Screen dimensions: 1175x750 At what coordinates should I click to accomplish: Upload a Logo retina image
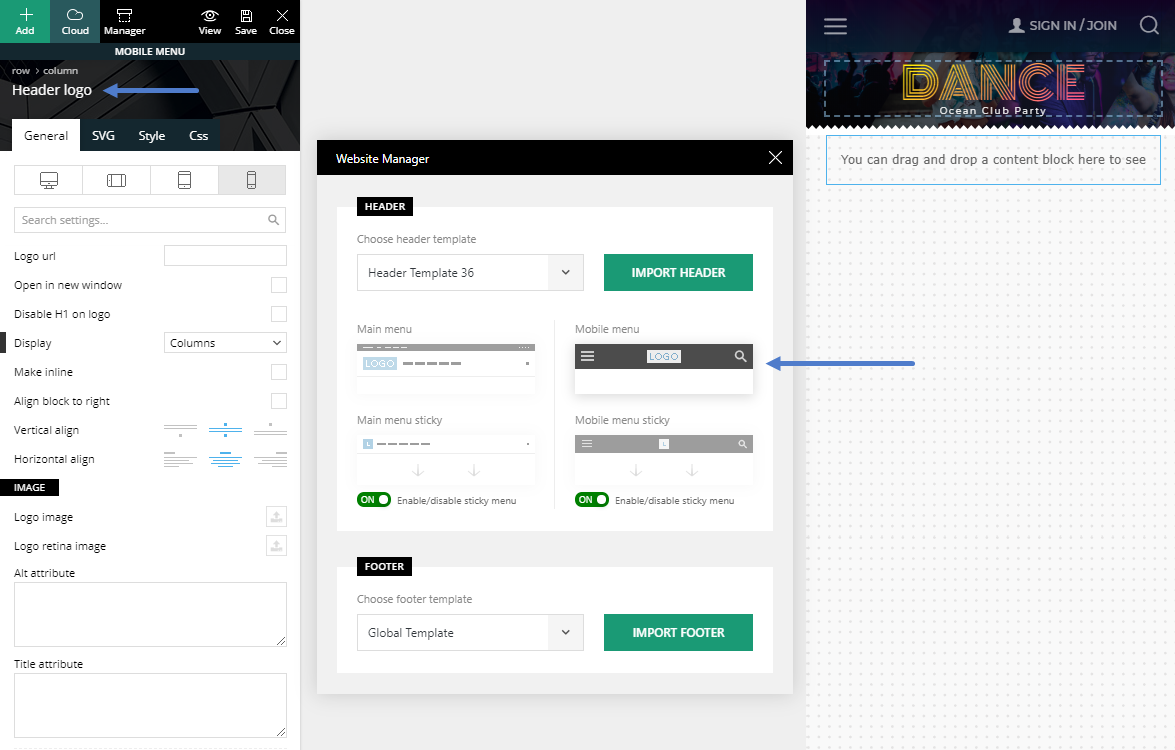[277, 545]
